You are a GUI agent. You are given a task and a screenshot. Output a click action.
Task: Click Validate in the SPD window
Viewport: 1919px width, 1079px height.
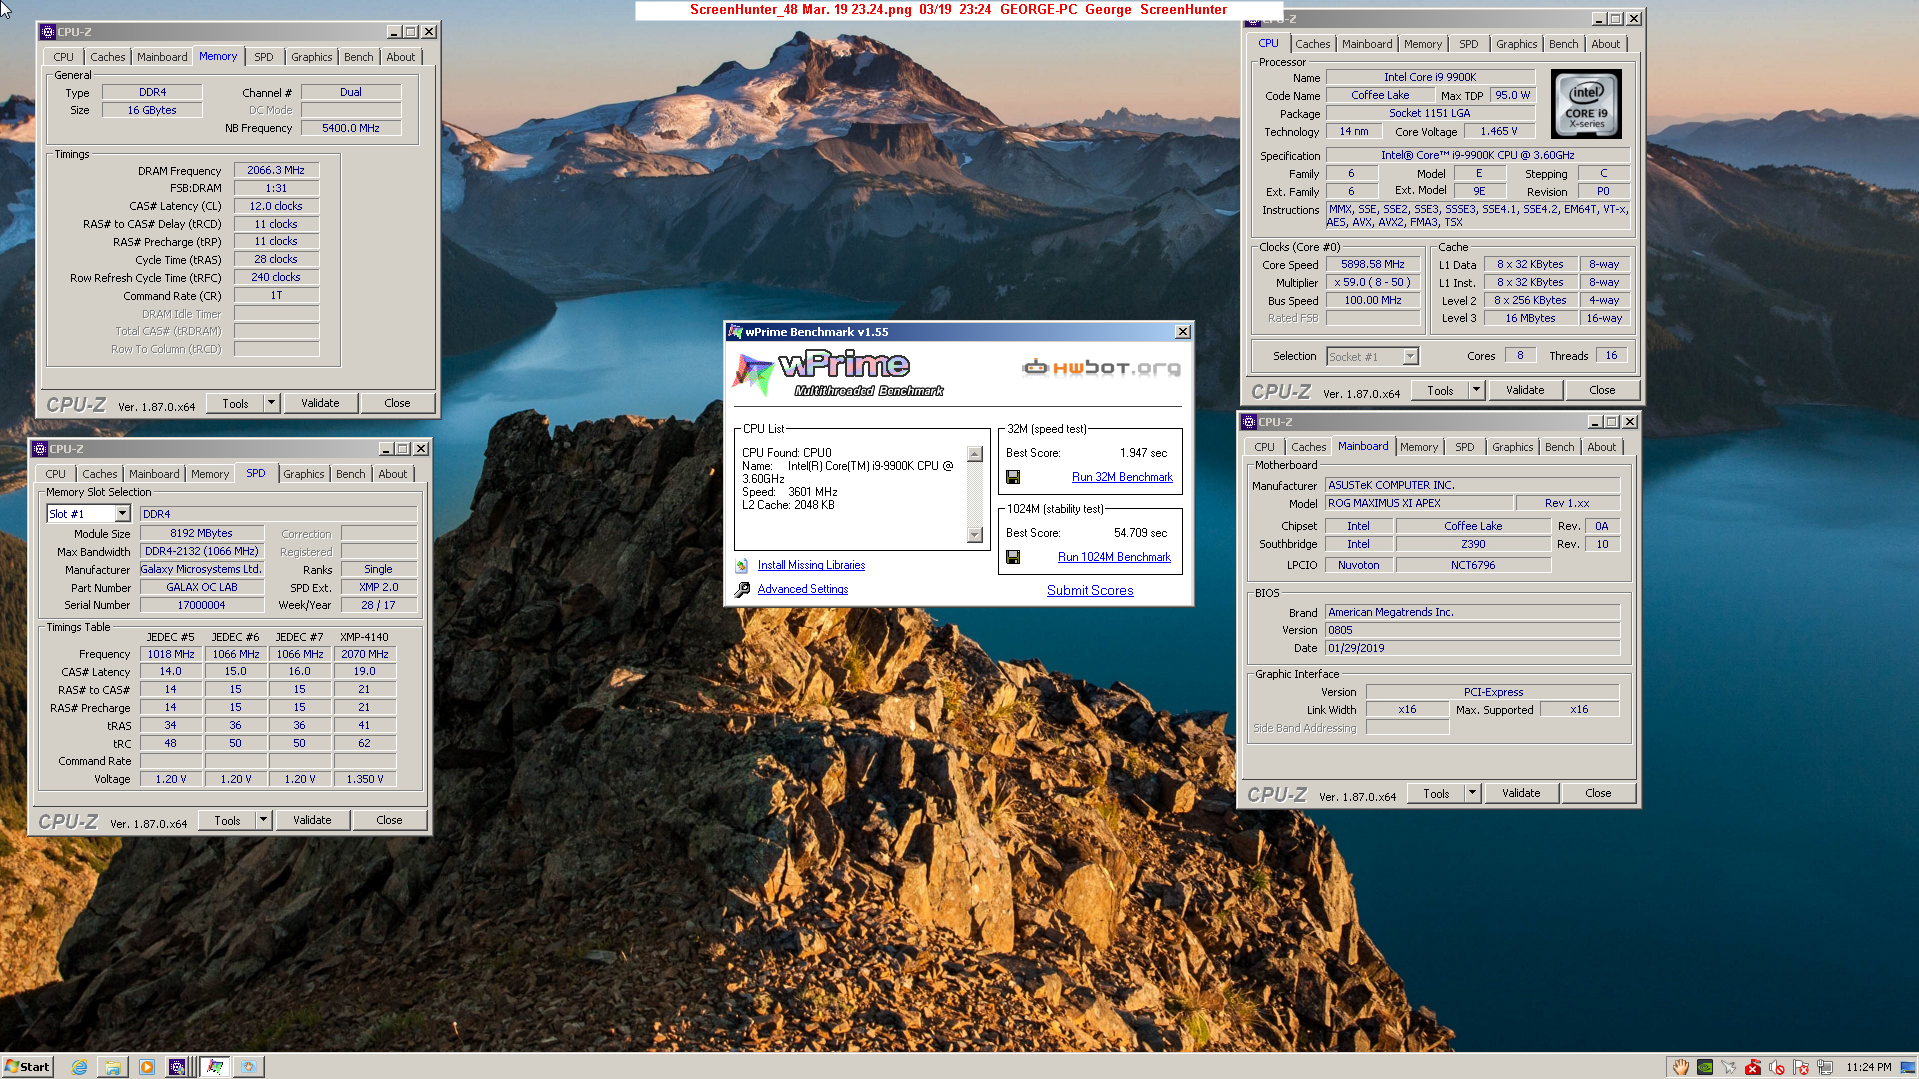312,820
